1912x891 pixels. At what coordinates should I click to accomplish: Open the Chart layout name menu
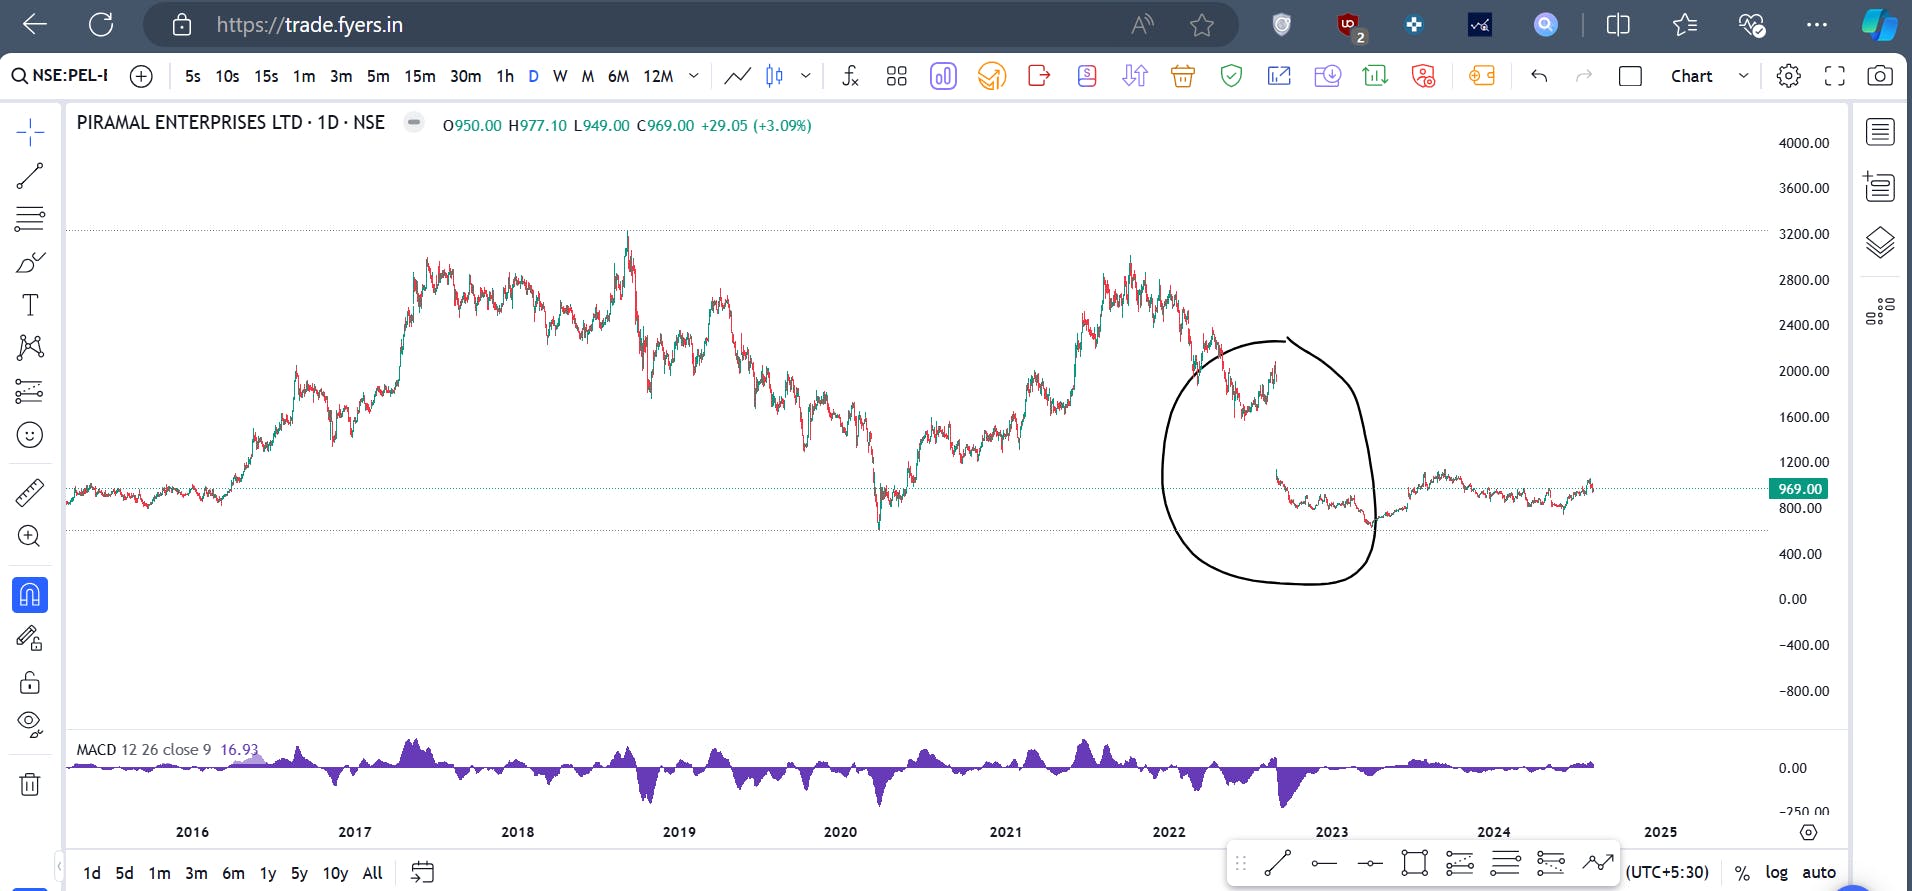point(1692,76)
